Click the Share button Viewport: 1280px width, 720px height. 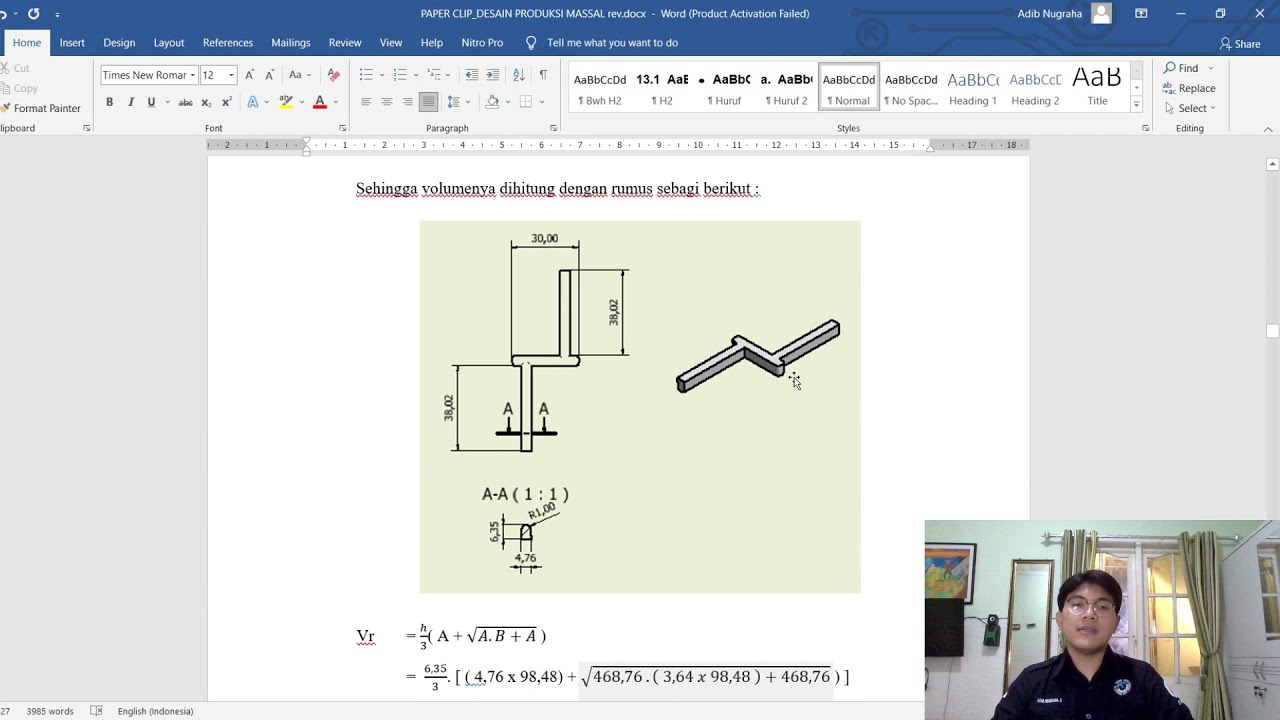1240,44
